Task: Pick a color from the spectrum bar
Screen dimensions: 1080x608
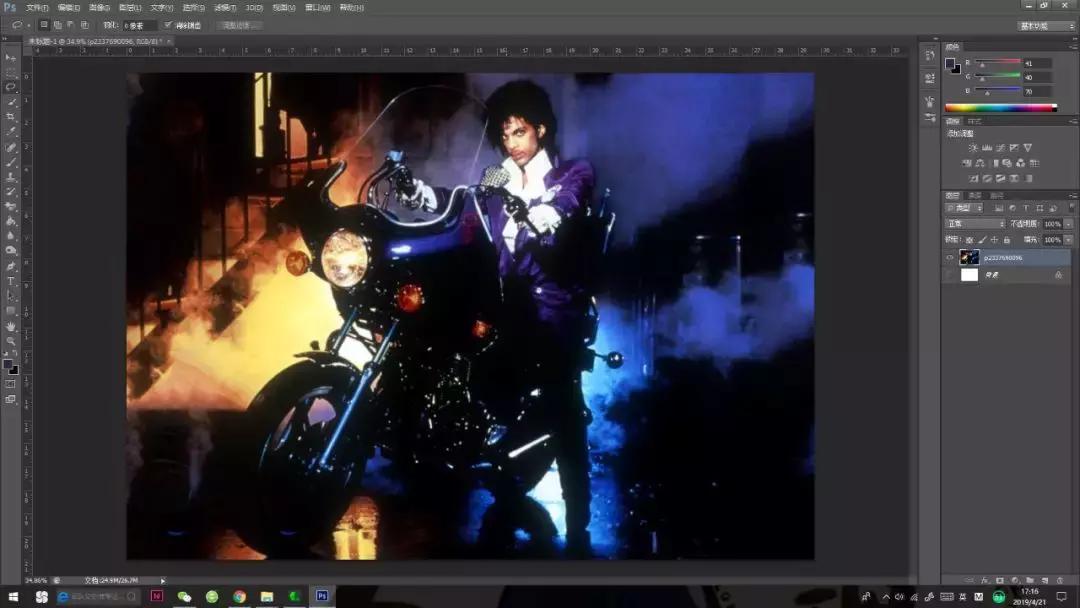Action: [x=1001, y=107]
